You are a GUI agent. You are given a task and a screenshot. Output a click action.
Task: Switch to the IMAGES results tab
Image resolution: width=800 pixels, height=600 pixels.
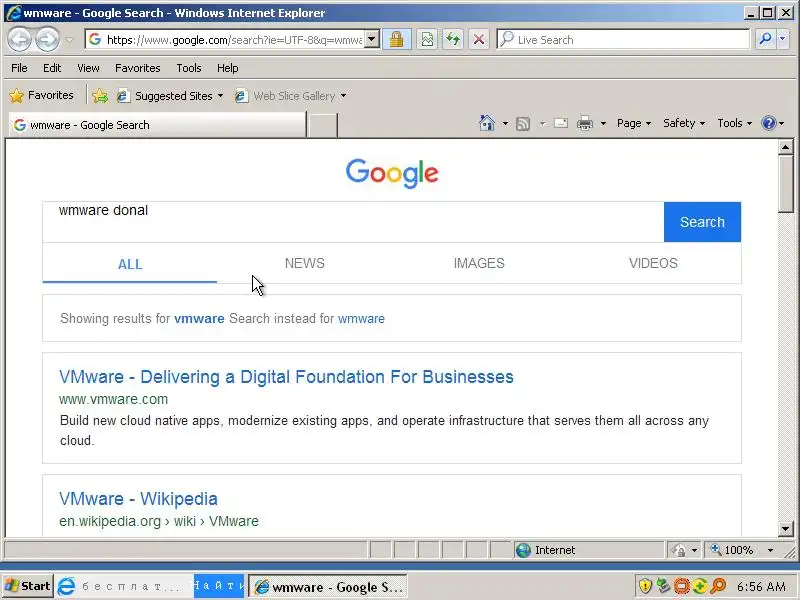click(479, 263)
